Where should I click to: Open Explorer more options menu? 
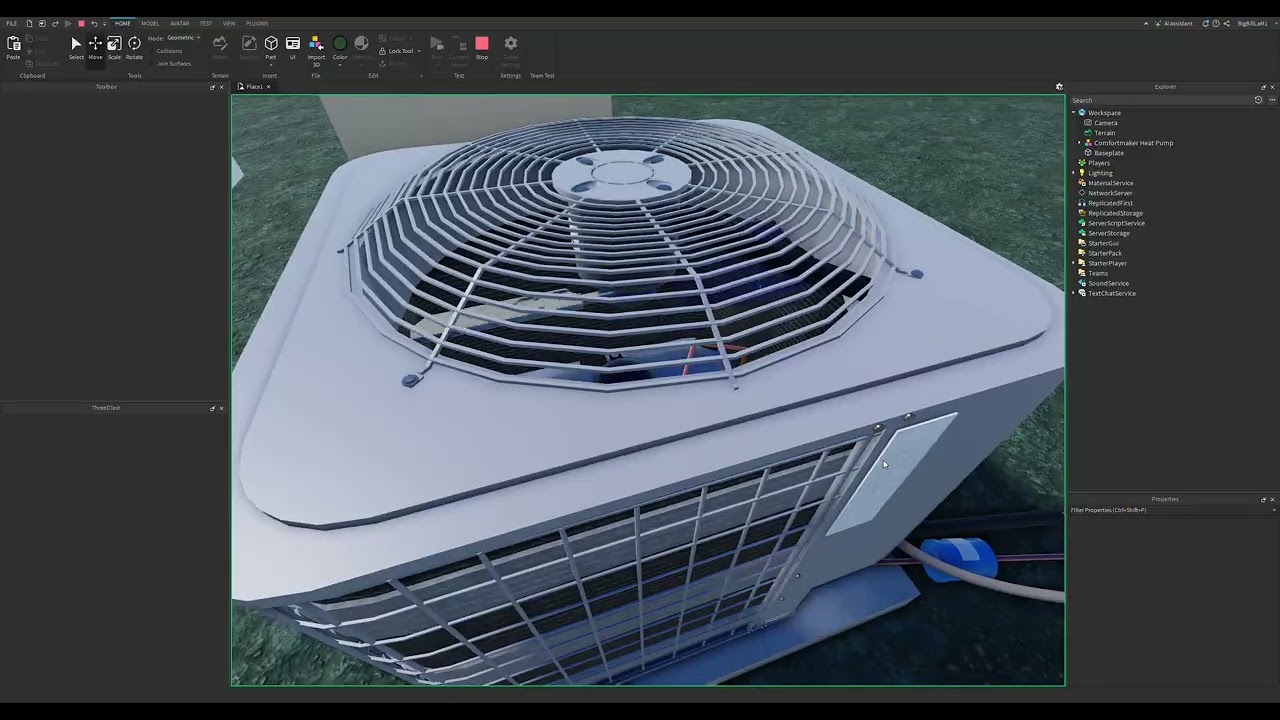1272,100
